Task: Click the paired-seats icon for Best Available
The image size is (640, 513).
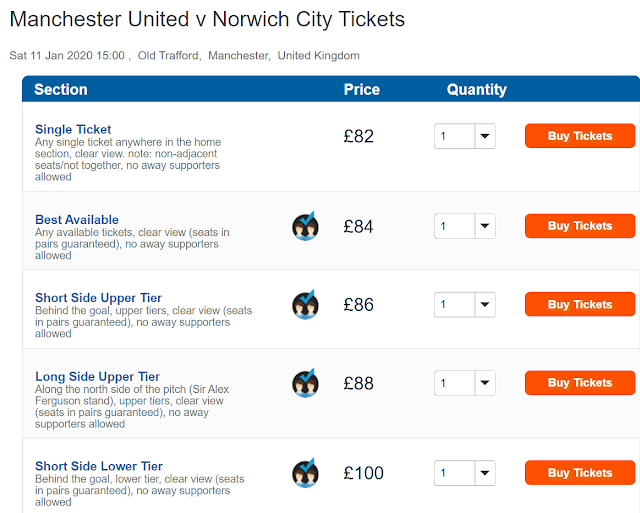Action: coord(305,226)
